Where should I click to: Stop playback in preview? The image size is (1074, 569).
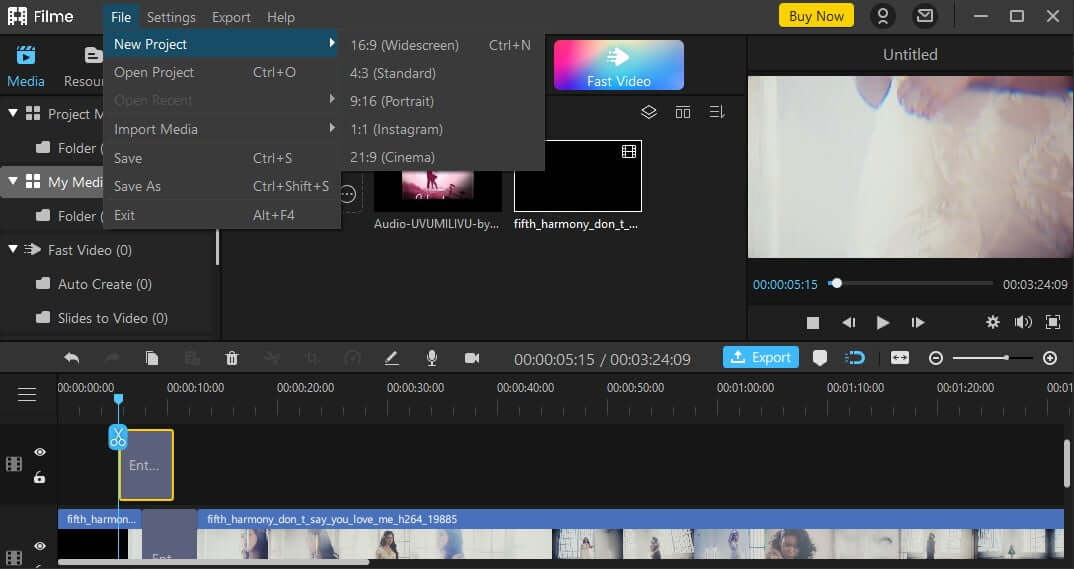(x=813, y=323)
